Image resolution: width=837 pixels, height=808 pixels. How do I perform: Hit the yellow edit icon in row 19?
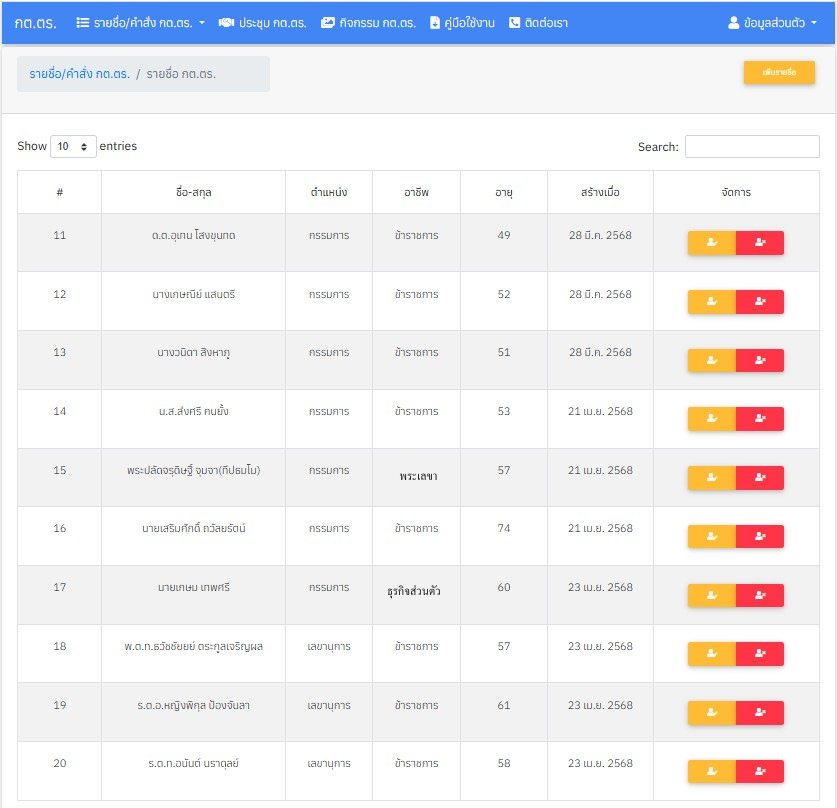tap(711, 713)
